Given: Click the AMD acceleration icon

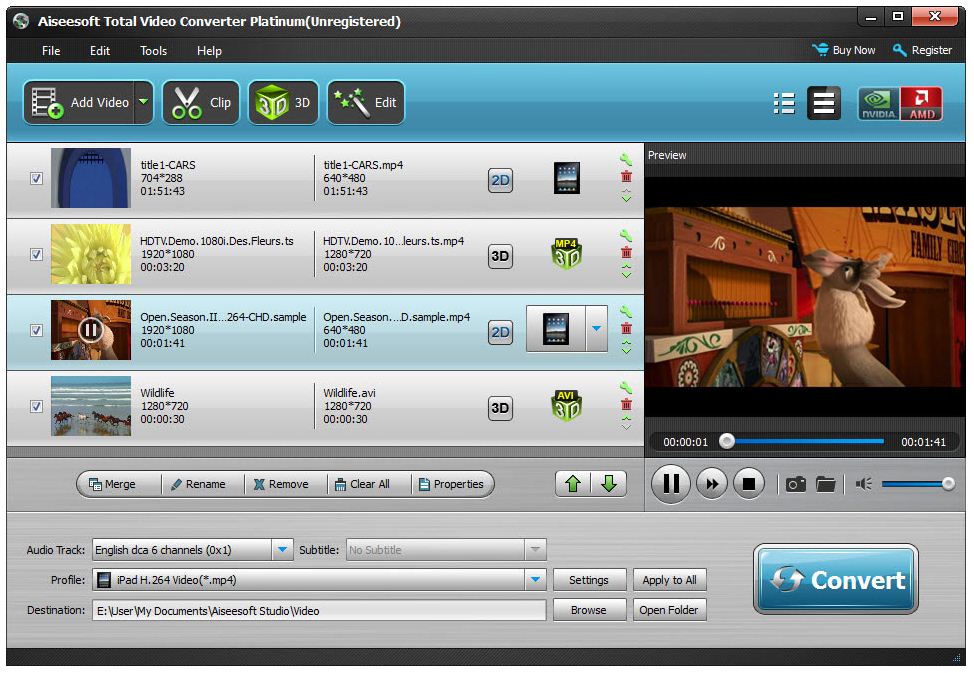Looking at the screenshot, I should tap(920, 103).
